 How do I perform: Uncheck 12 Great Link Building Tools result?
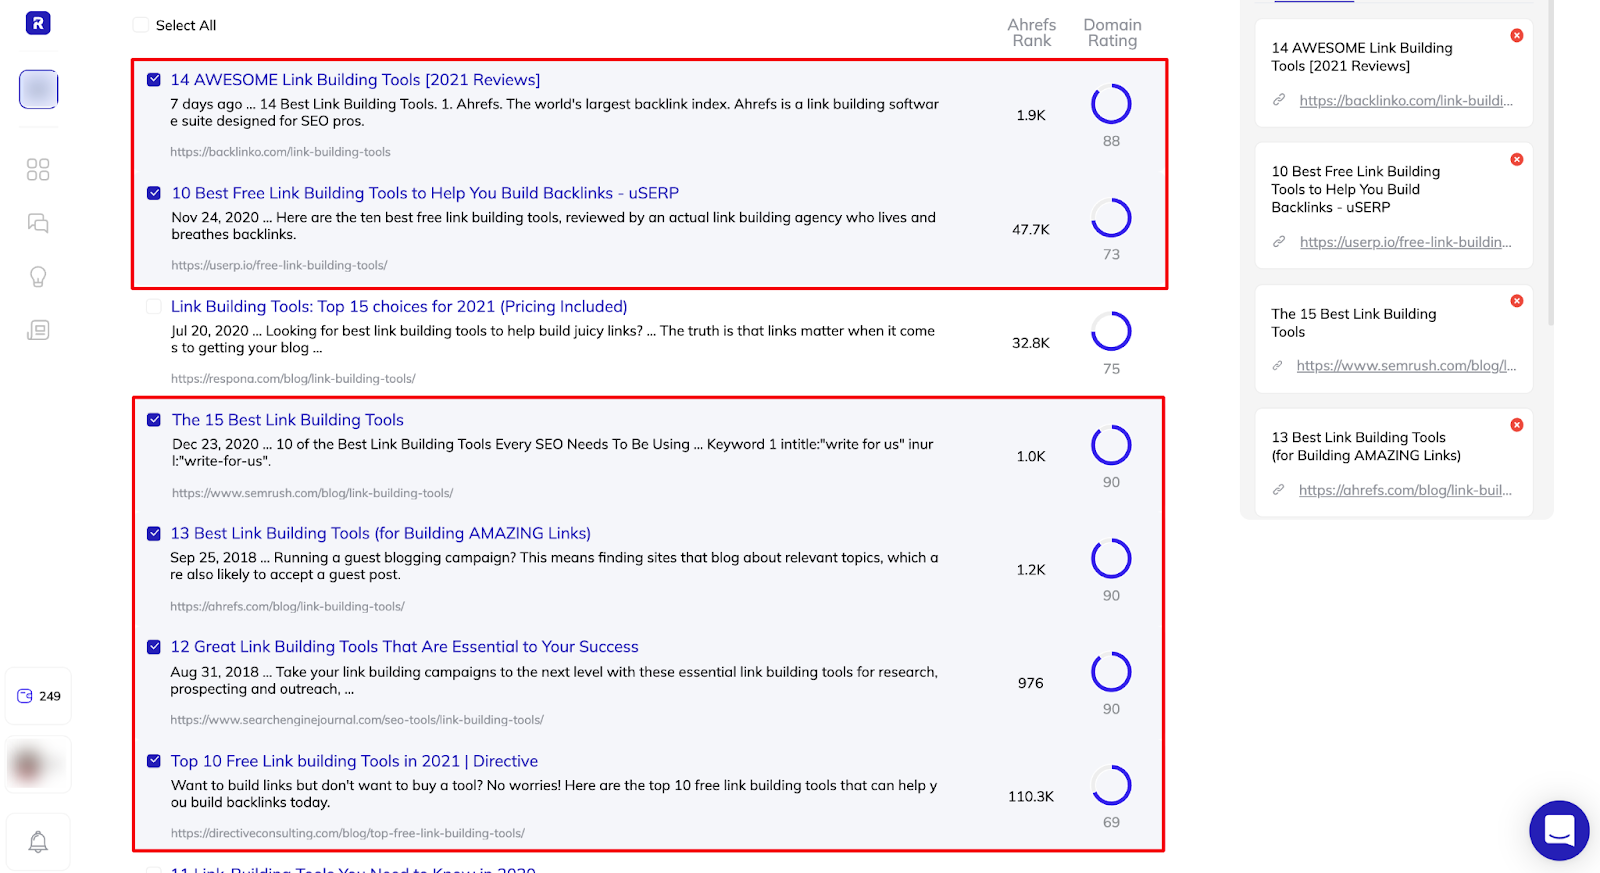(154, 647)
